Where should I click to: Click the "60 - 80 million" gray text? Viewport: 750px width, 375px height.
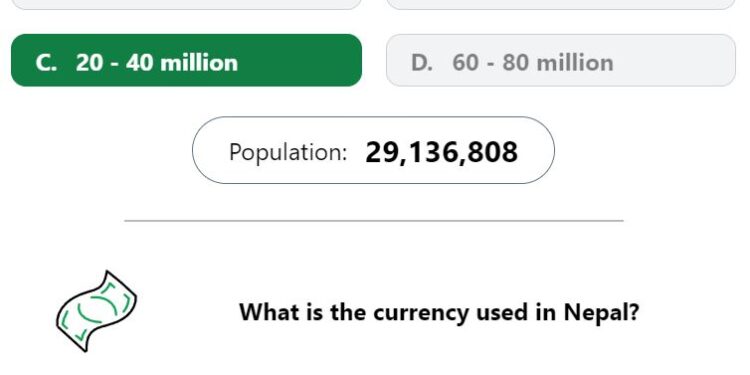point(532,63)
